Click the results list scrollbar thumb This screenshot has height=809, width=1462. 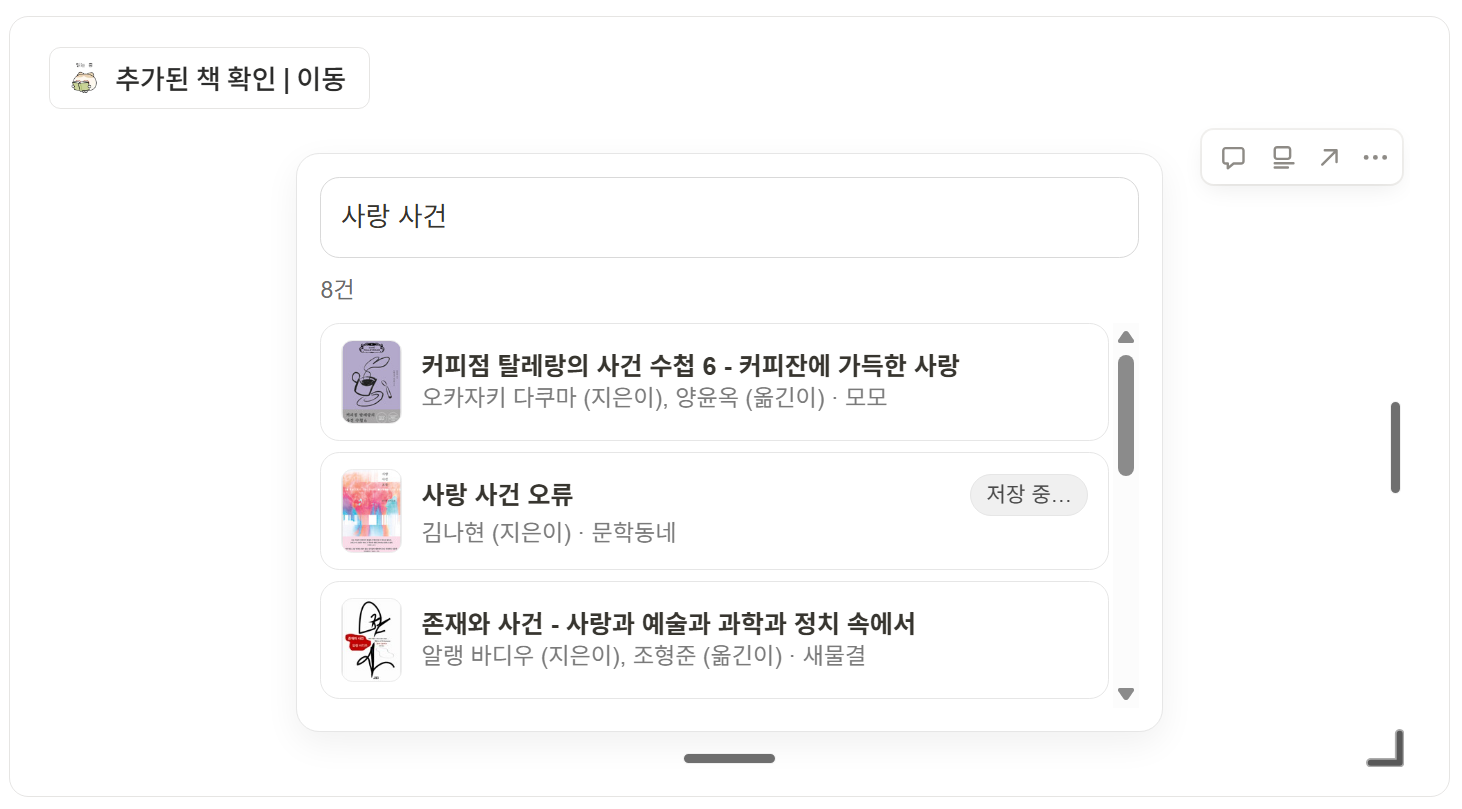(1126, 415)
